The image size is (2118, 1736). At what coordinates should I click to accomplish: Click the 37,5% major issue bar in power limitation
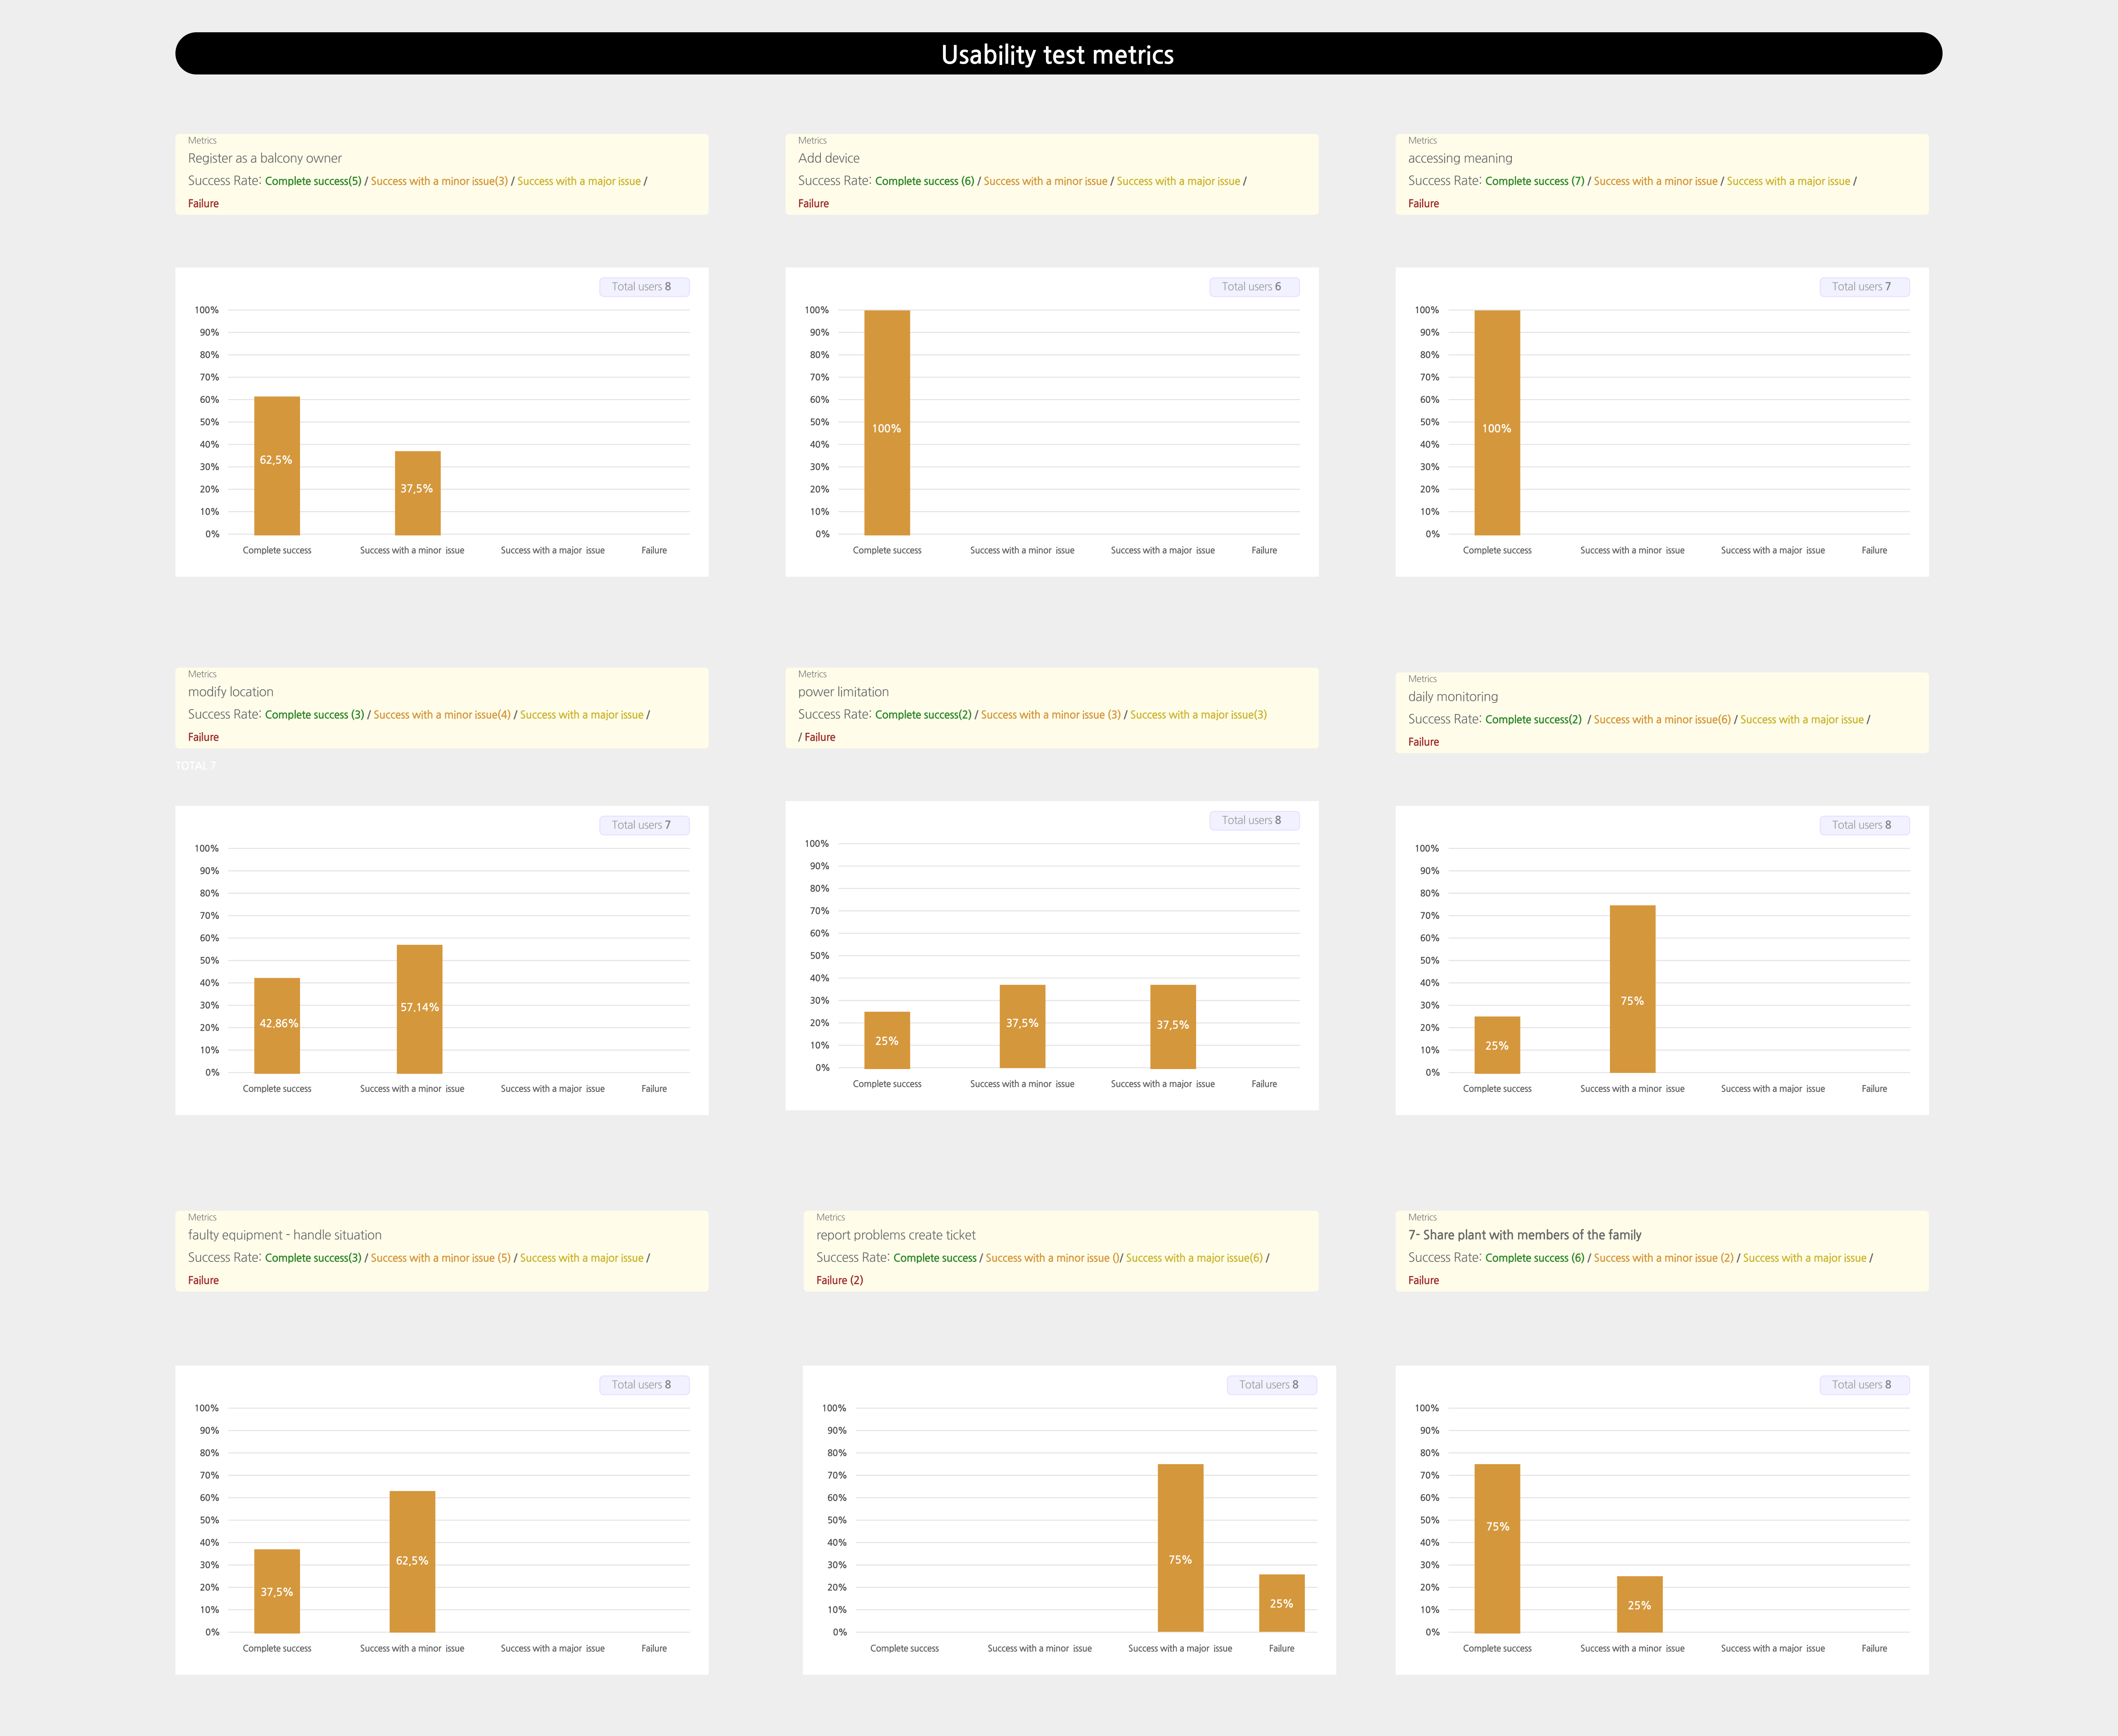[1173, 1026]
